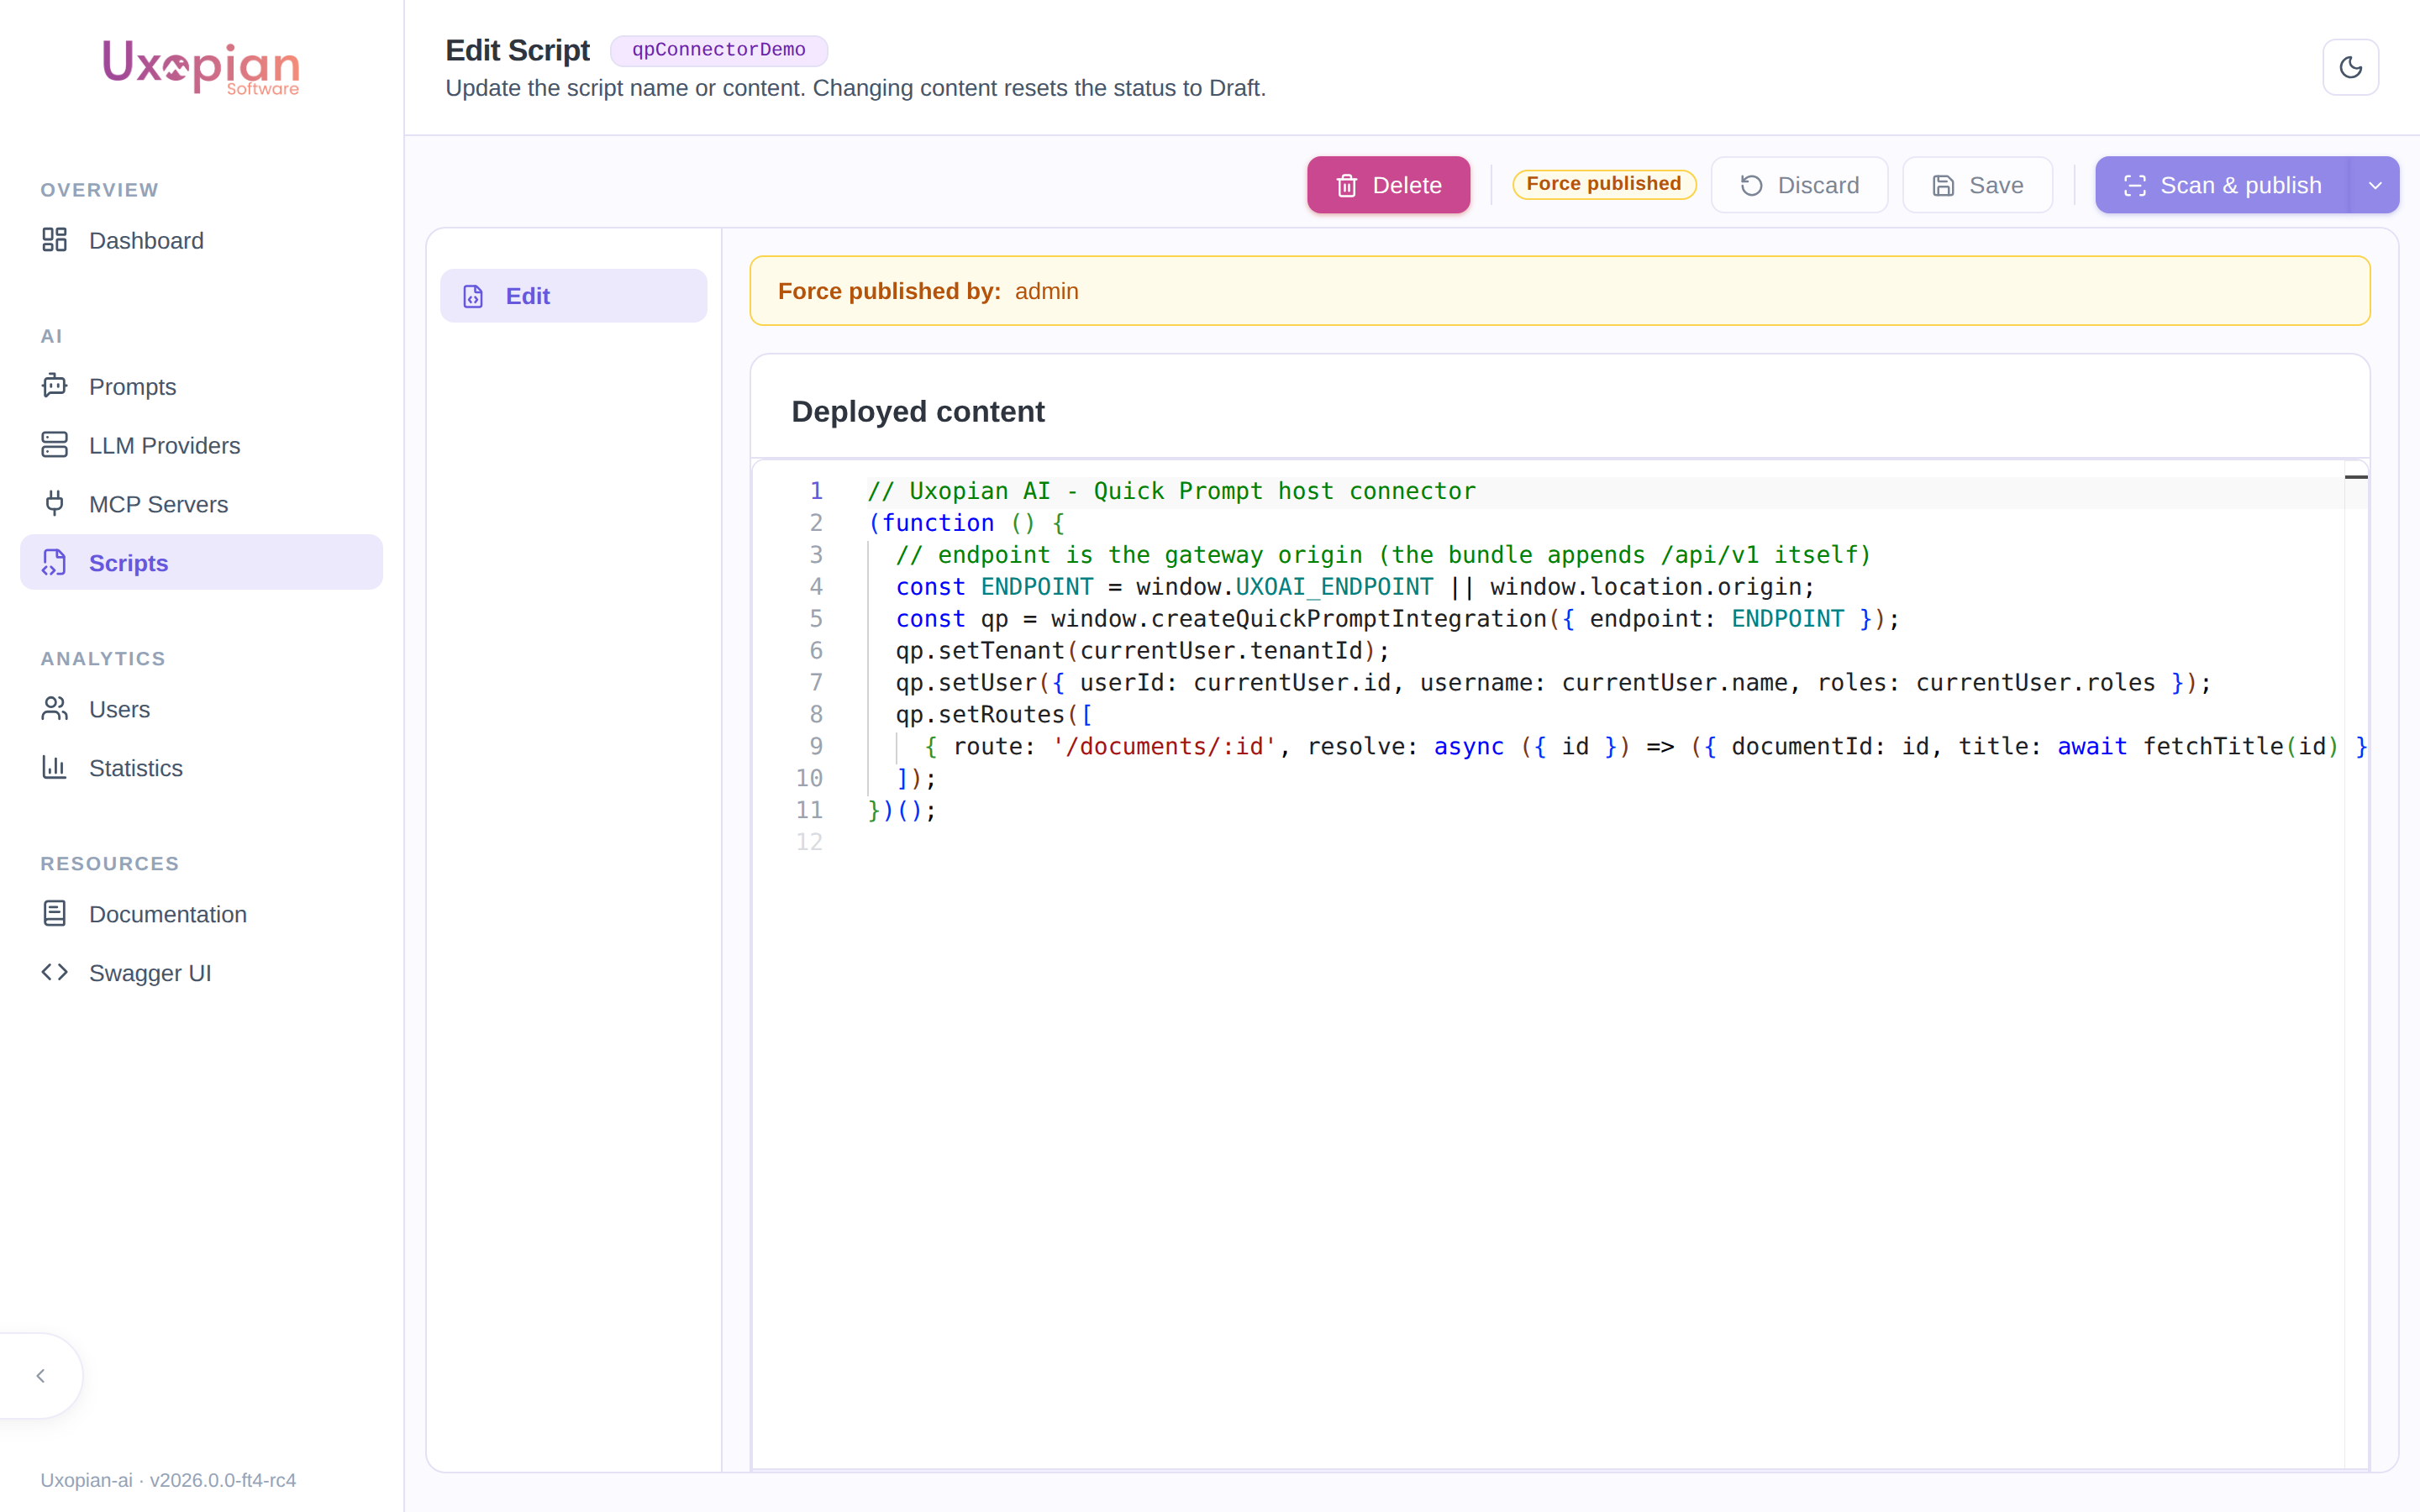Click code line 1 comment text
Screen dimensions: 2420x1512
coord(1171,491)
